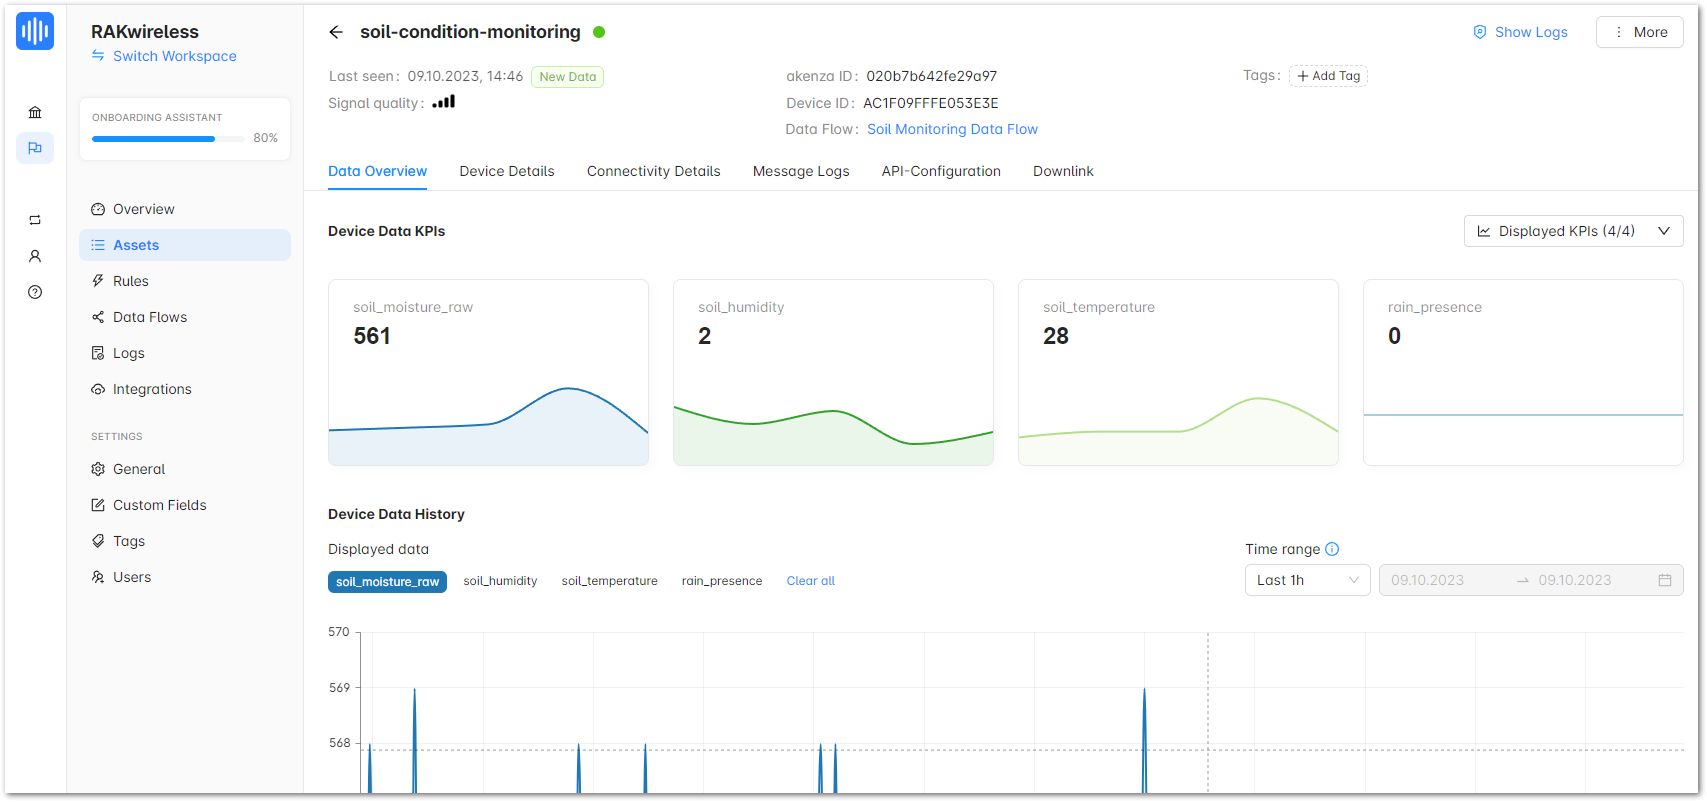The height and width of the screenshot is (802, 1707).
Task: Click the shield icon next to Show Logs
Action: pyautogui.click(x=1480, y=32)
